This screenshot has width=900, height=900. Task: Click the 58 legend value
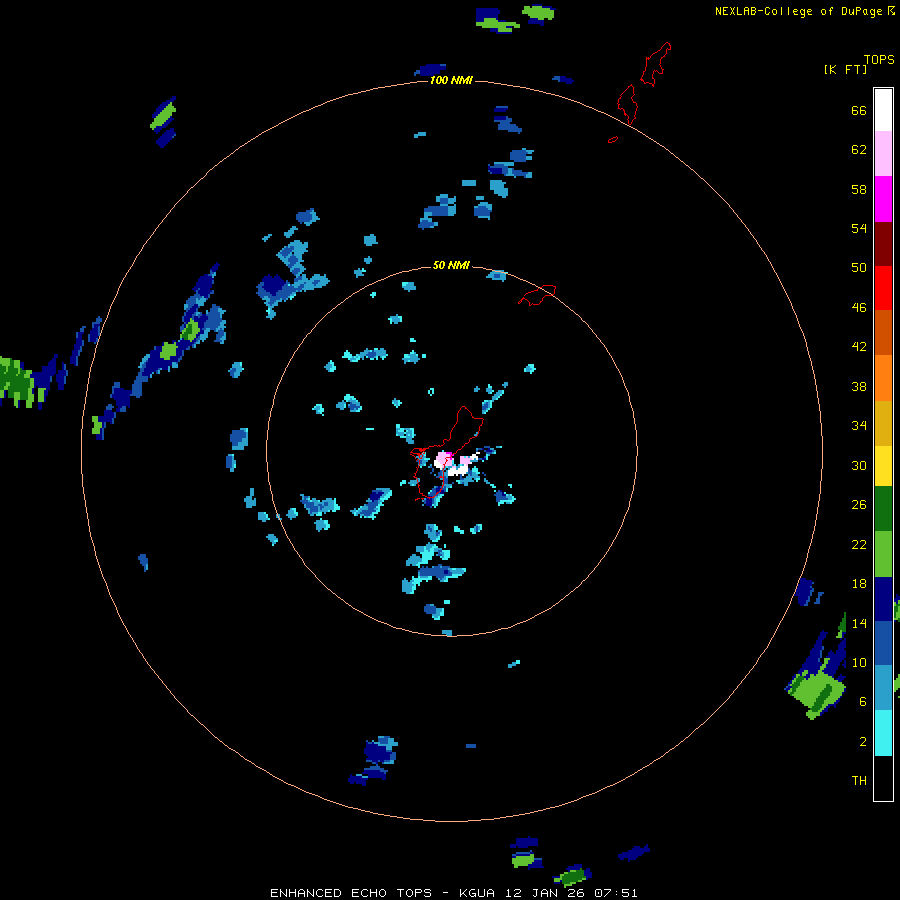pos(859,189)
